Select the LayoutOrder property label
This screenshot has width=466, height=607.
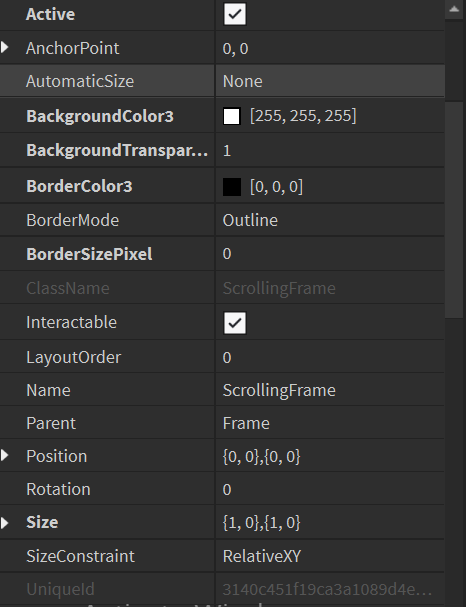click(x=74, y=357)
